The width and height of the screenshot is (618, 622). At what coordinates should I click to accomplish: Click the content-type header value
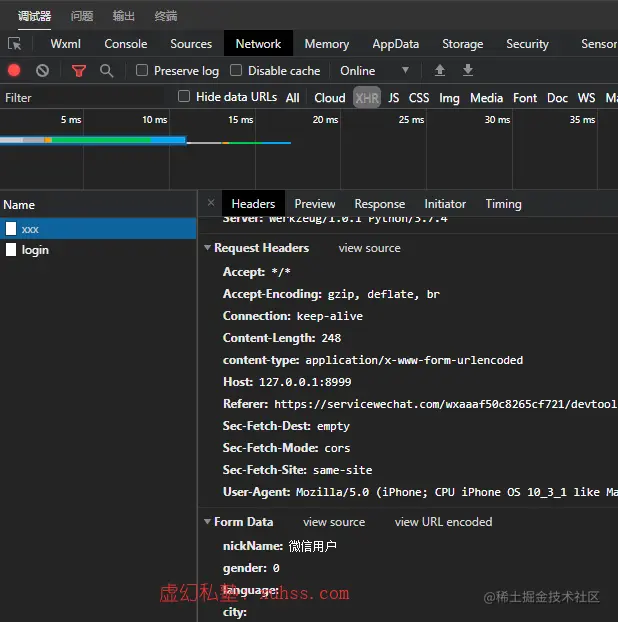414,360
